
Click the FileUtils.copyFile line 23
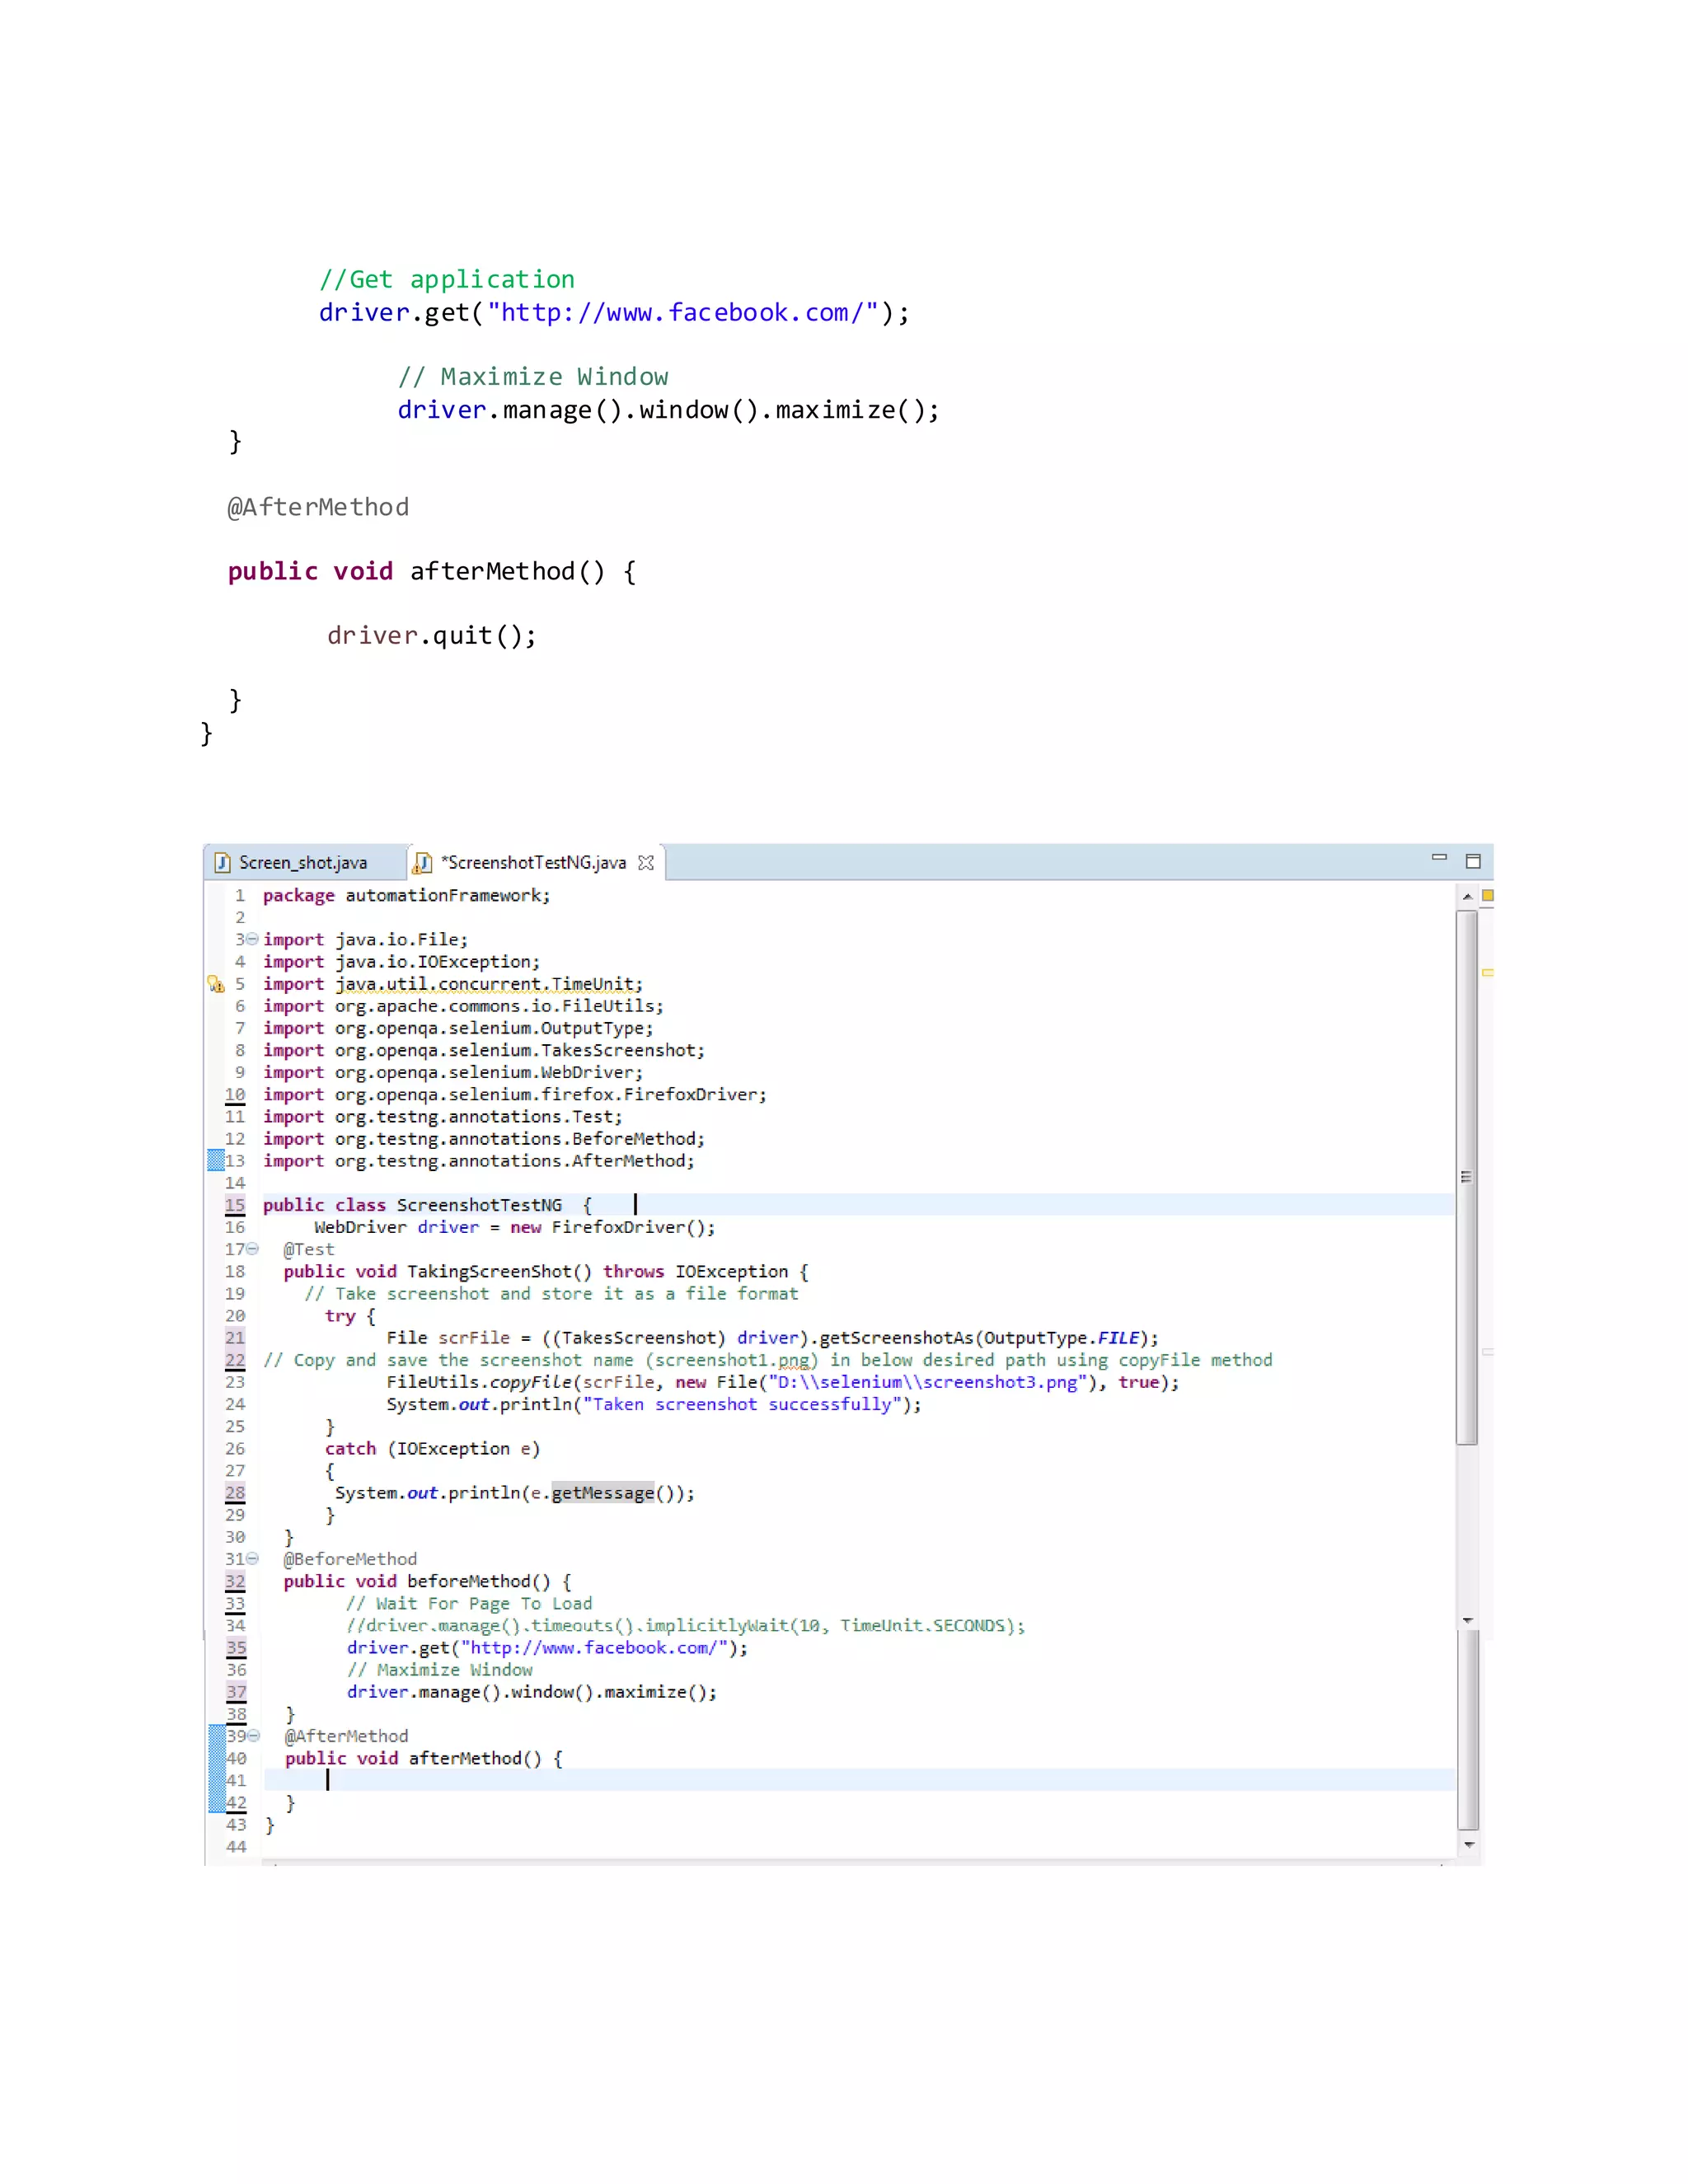point(783,1382)
